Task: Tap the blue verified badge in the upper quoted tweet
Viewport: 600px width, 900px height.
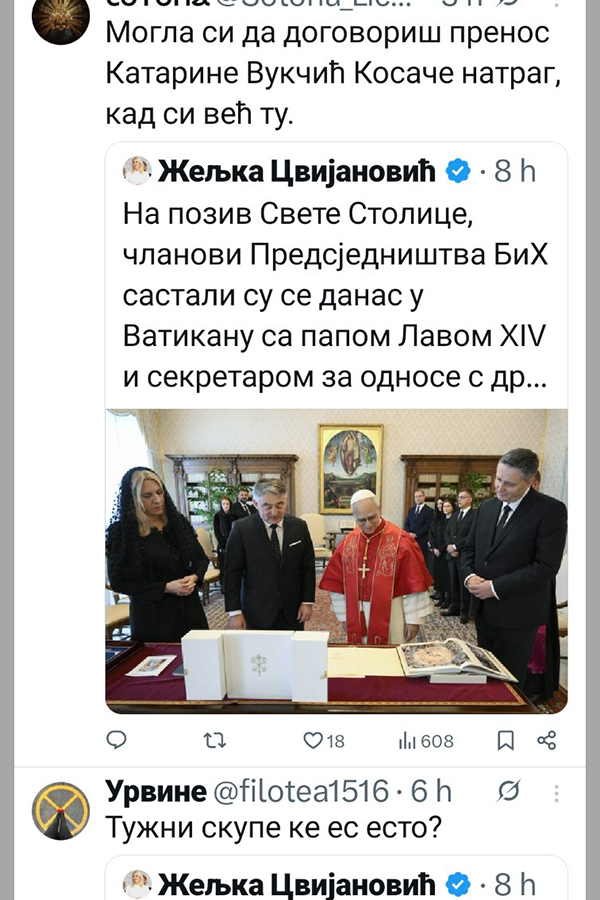Action: 458,171
